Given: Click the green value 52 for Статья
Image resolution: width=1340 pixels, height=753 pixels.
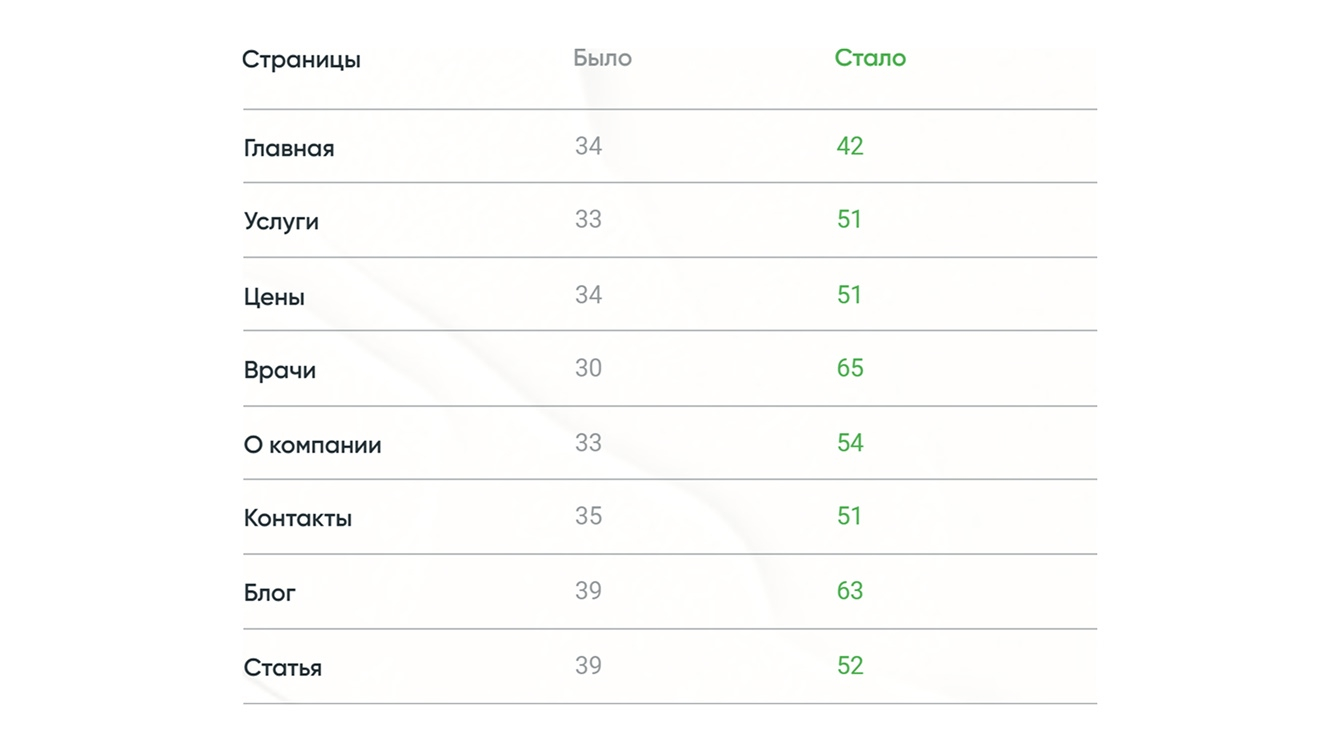Looking at the screenshot, I should point(850,666).
